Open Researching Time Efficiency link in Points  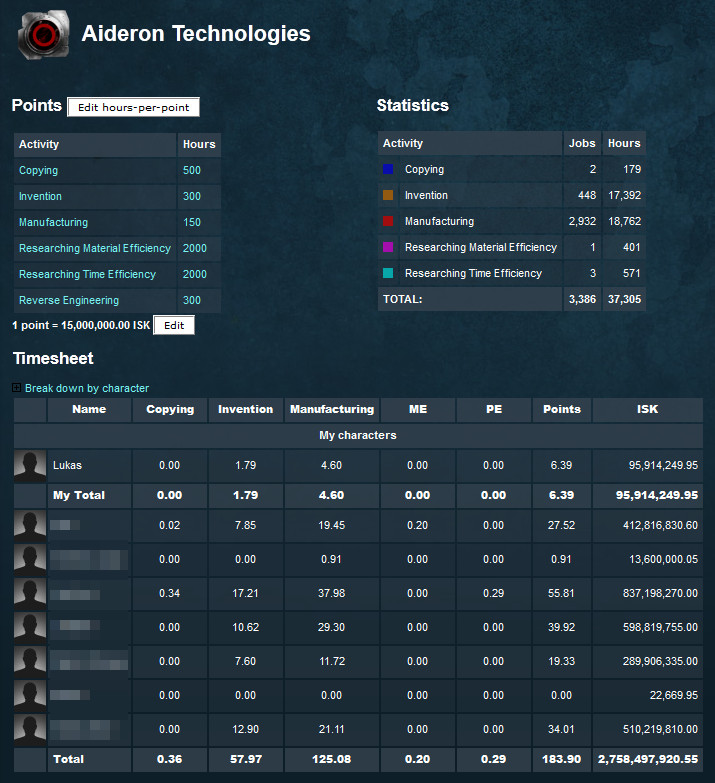pyautogui.click(x=87, y=274)
